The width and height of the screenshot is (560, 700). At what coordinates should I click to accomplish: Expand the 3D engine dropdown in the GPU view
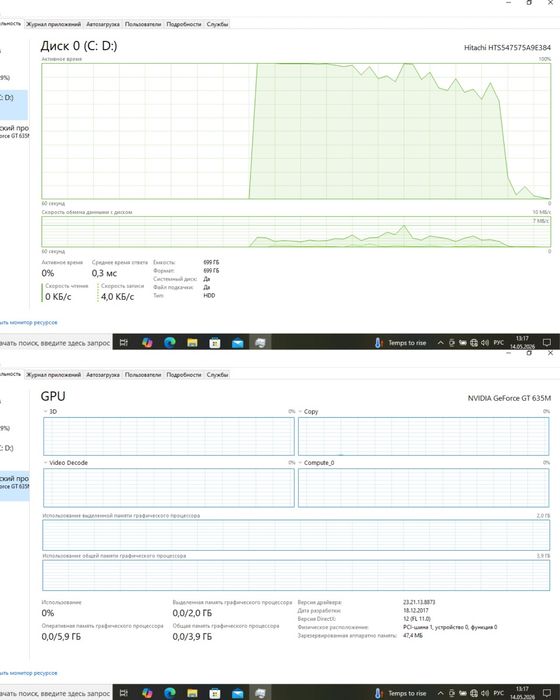coord(46,412)
